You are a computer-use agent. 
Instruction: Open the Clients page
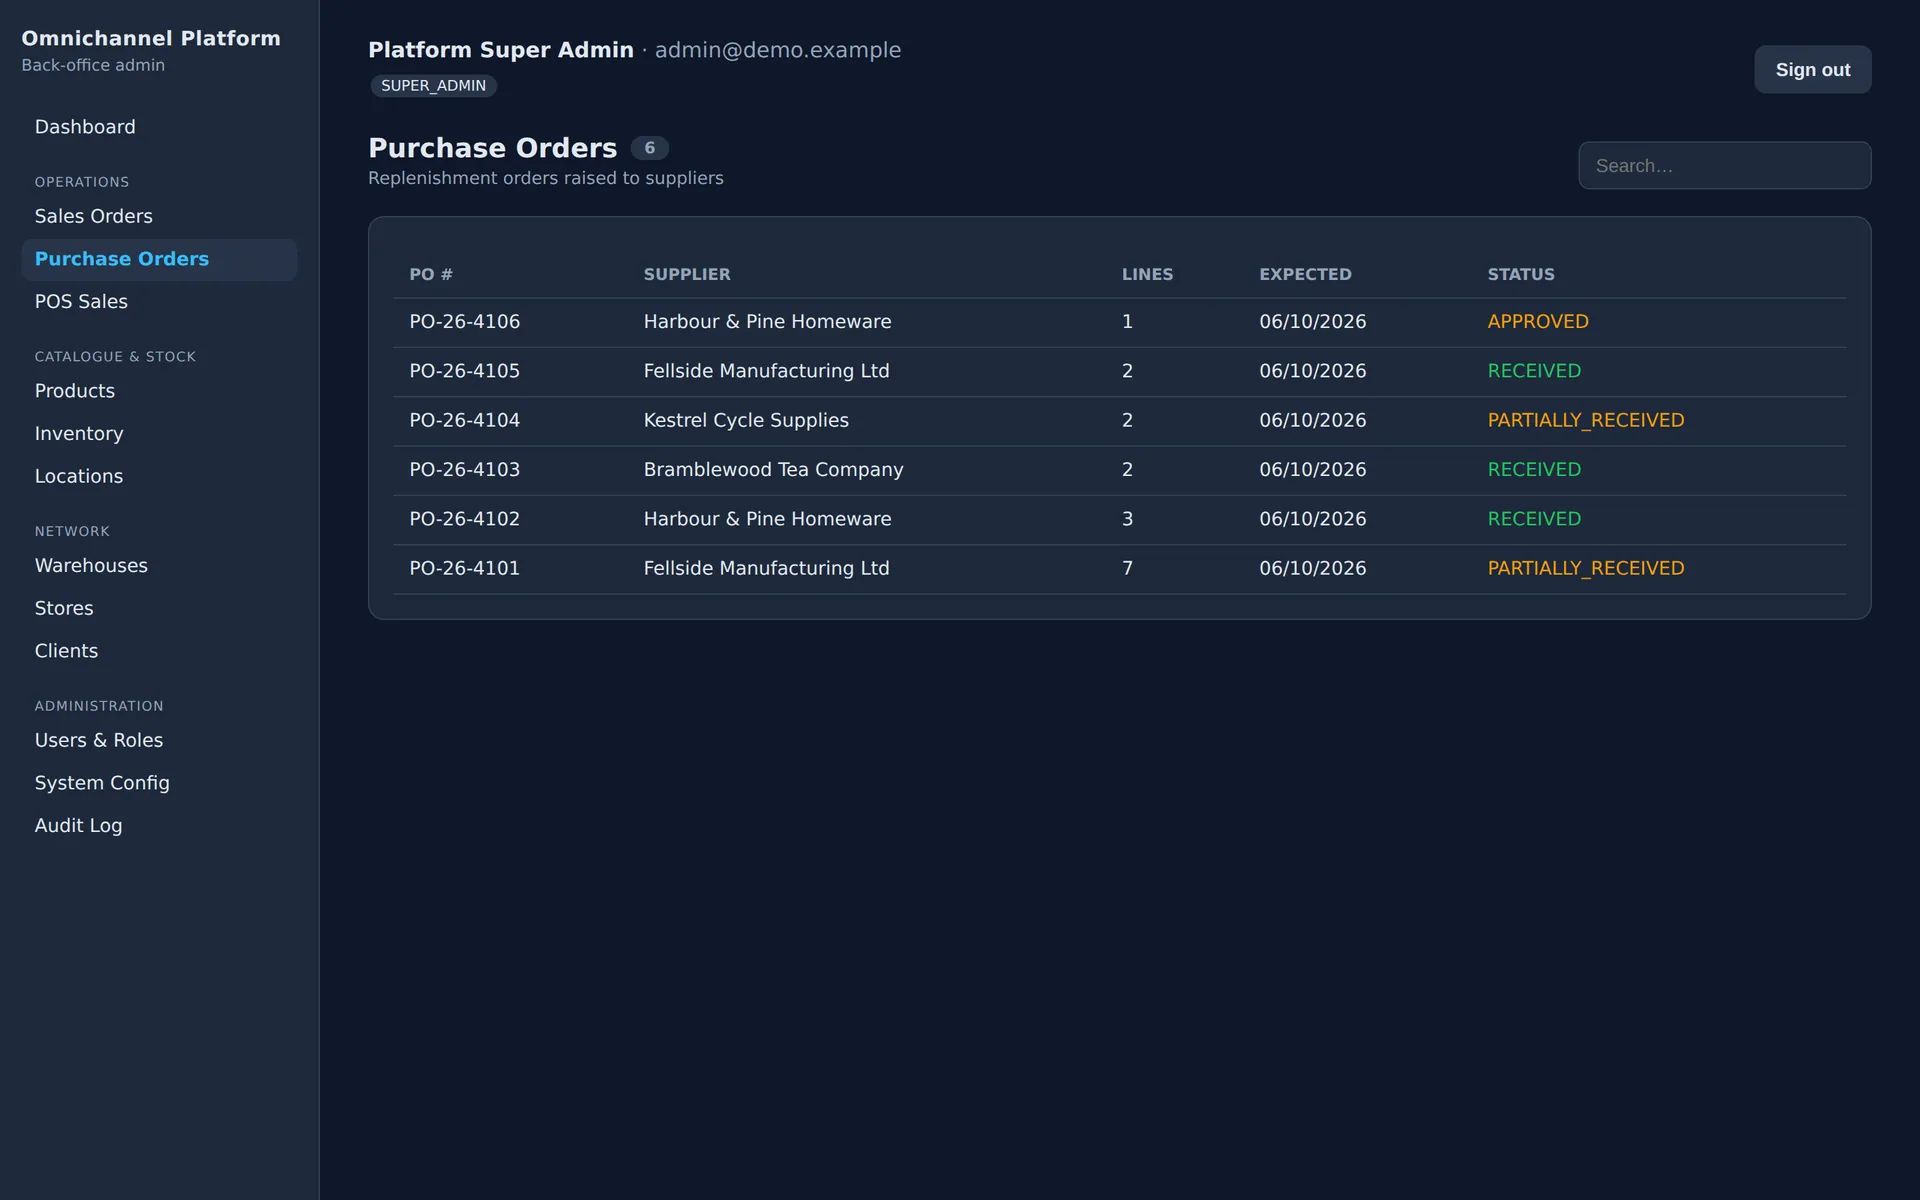(x=159, y=651)
